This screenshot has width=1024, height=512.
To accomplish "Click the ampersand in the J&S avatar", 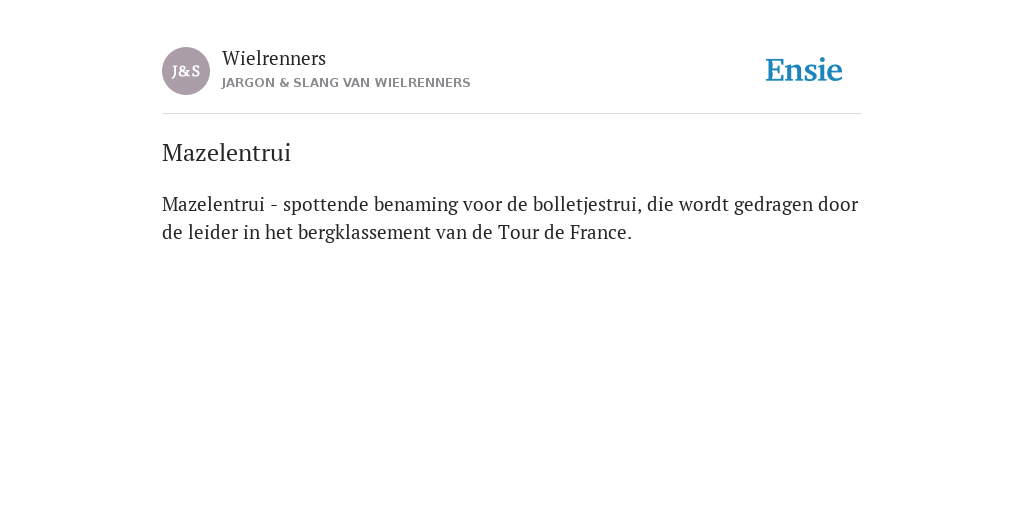I will [186, 72].
